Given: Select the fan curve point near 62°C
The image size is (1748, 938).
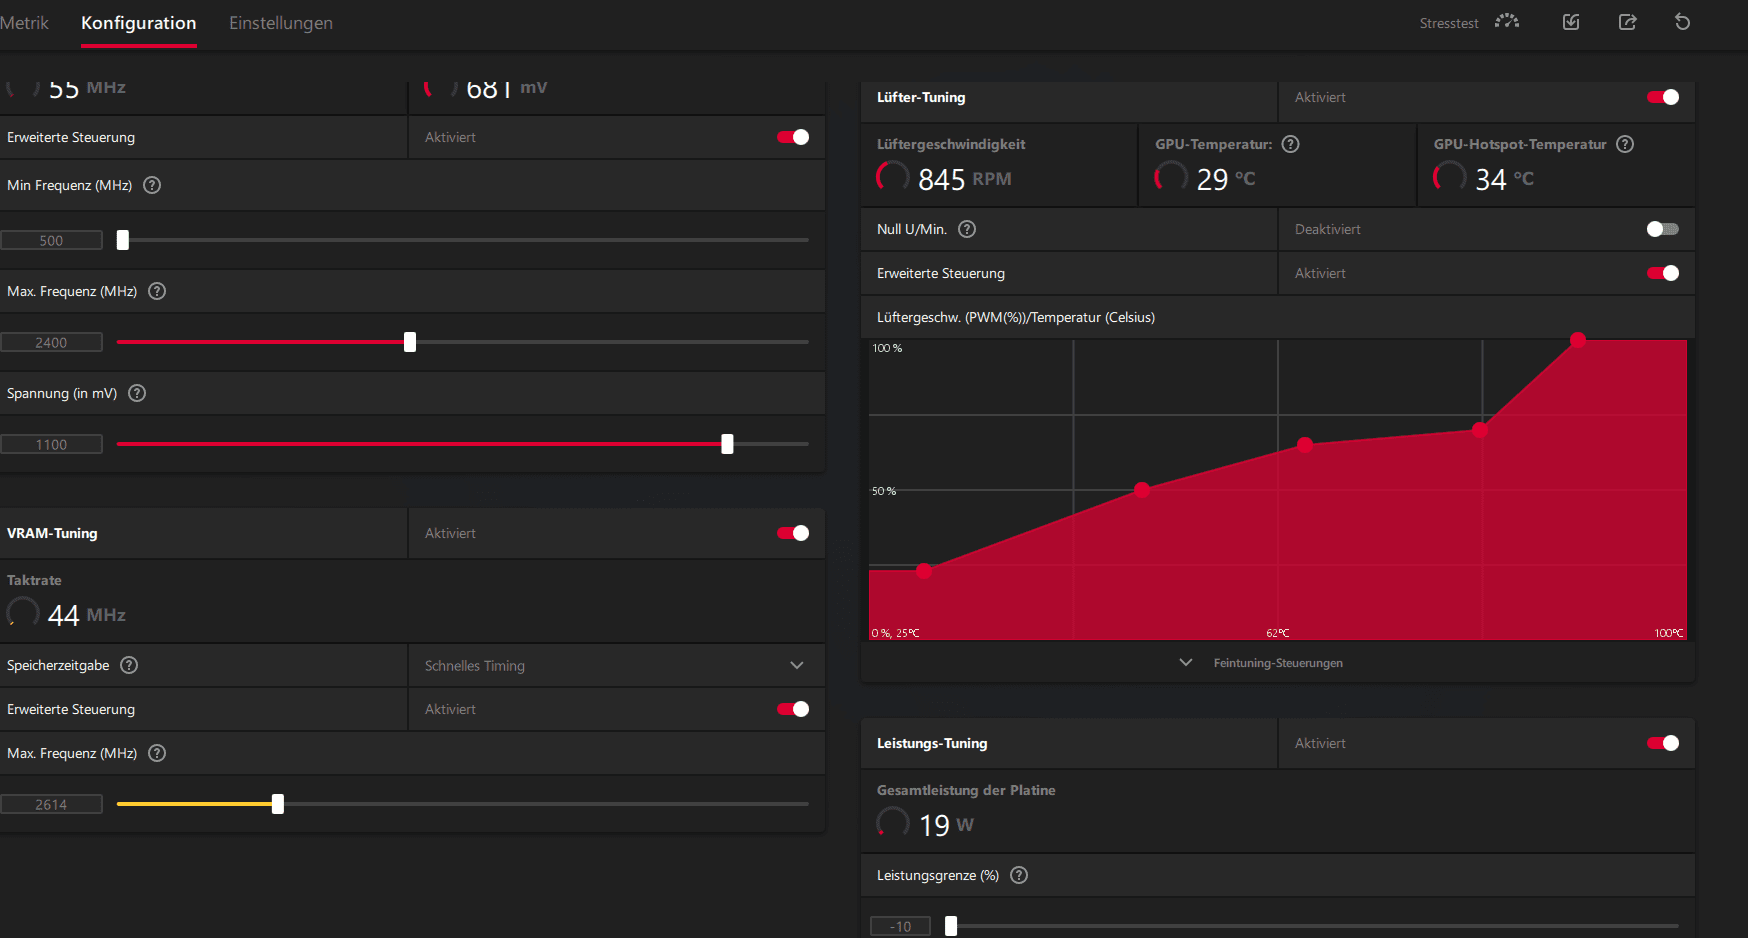Looking at the screenshot, I should click(1305, 444).
